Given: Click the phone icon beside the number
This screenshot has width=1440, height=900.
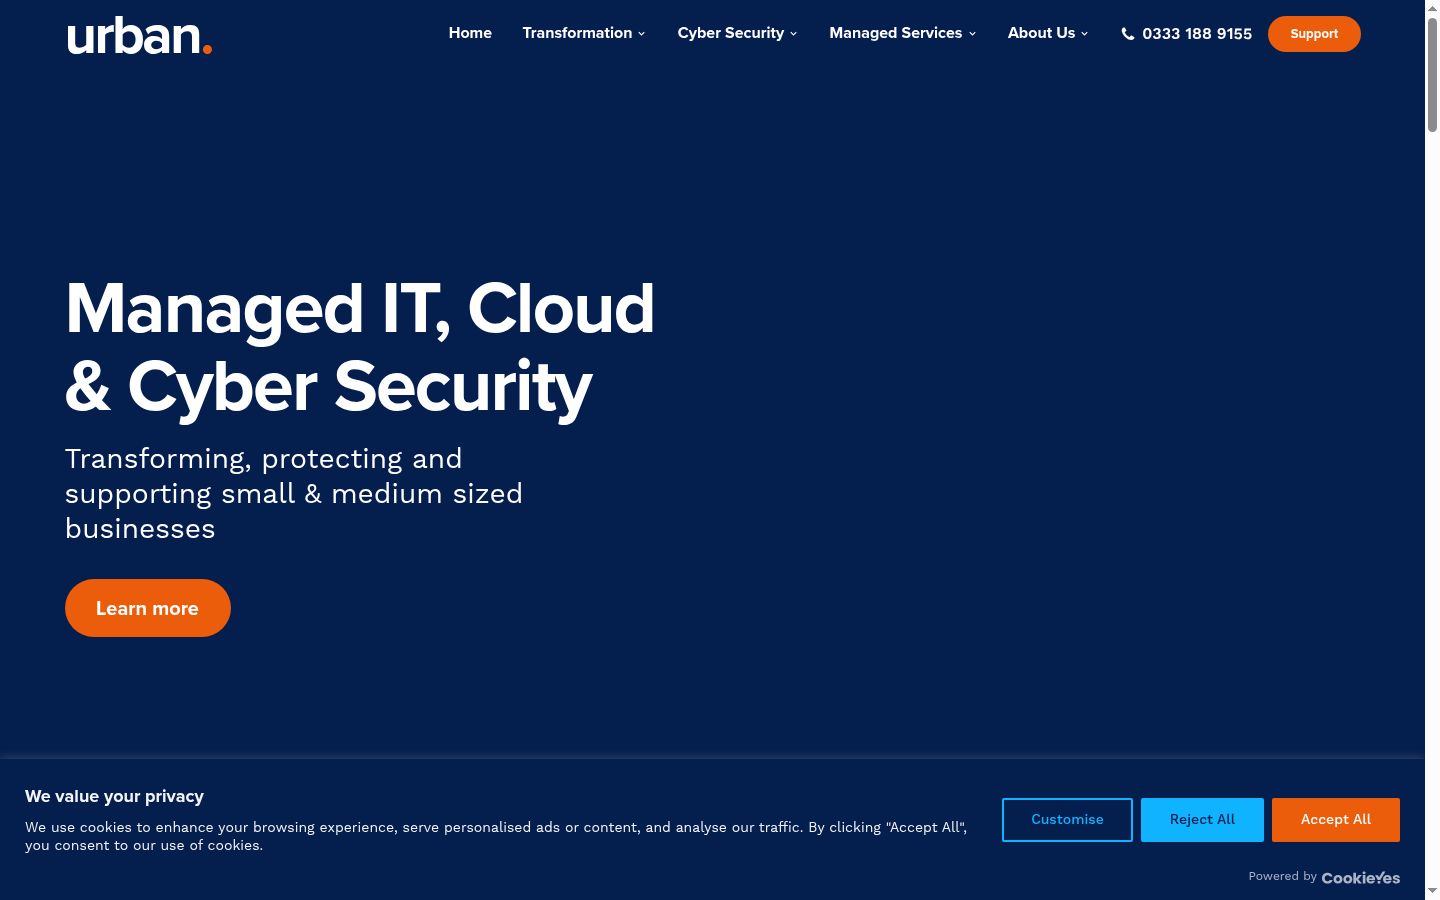Looking at the screenshot, I should 1128,34.
